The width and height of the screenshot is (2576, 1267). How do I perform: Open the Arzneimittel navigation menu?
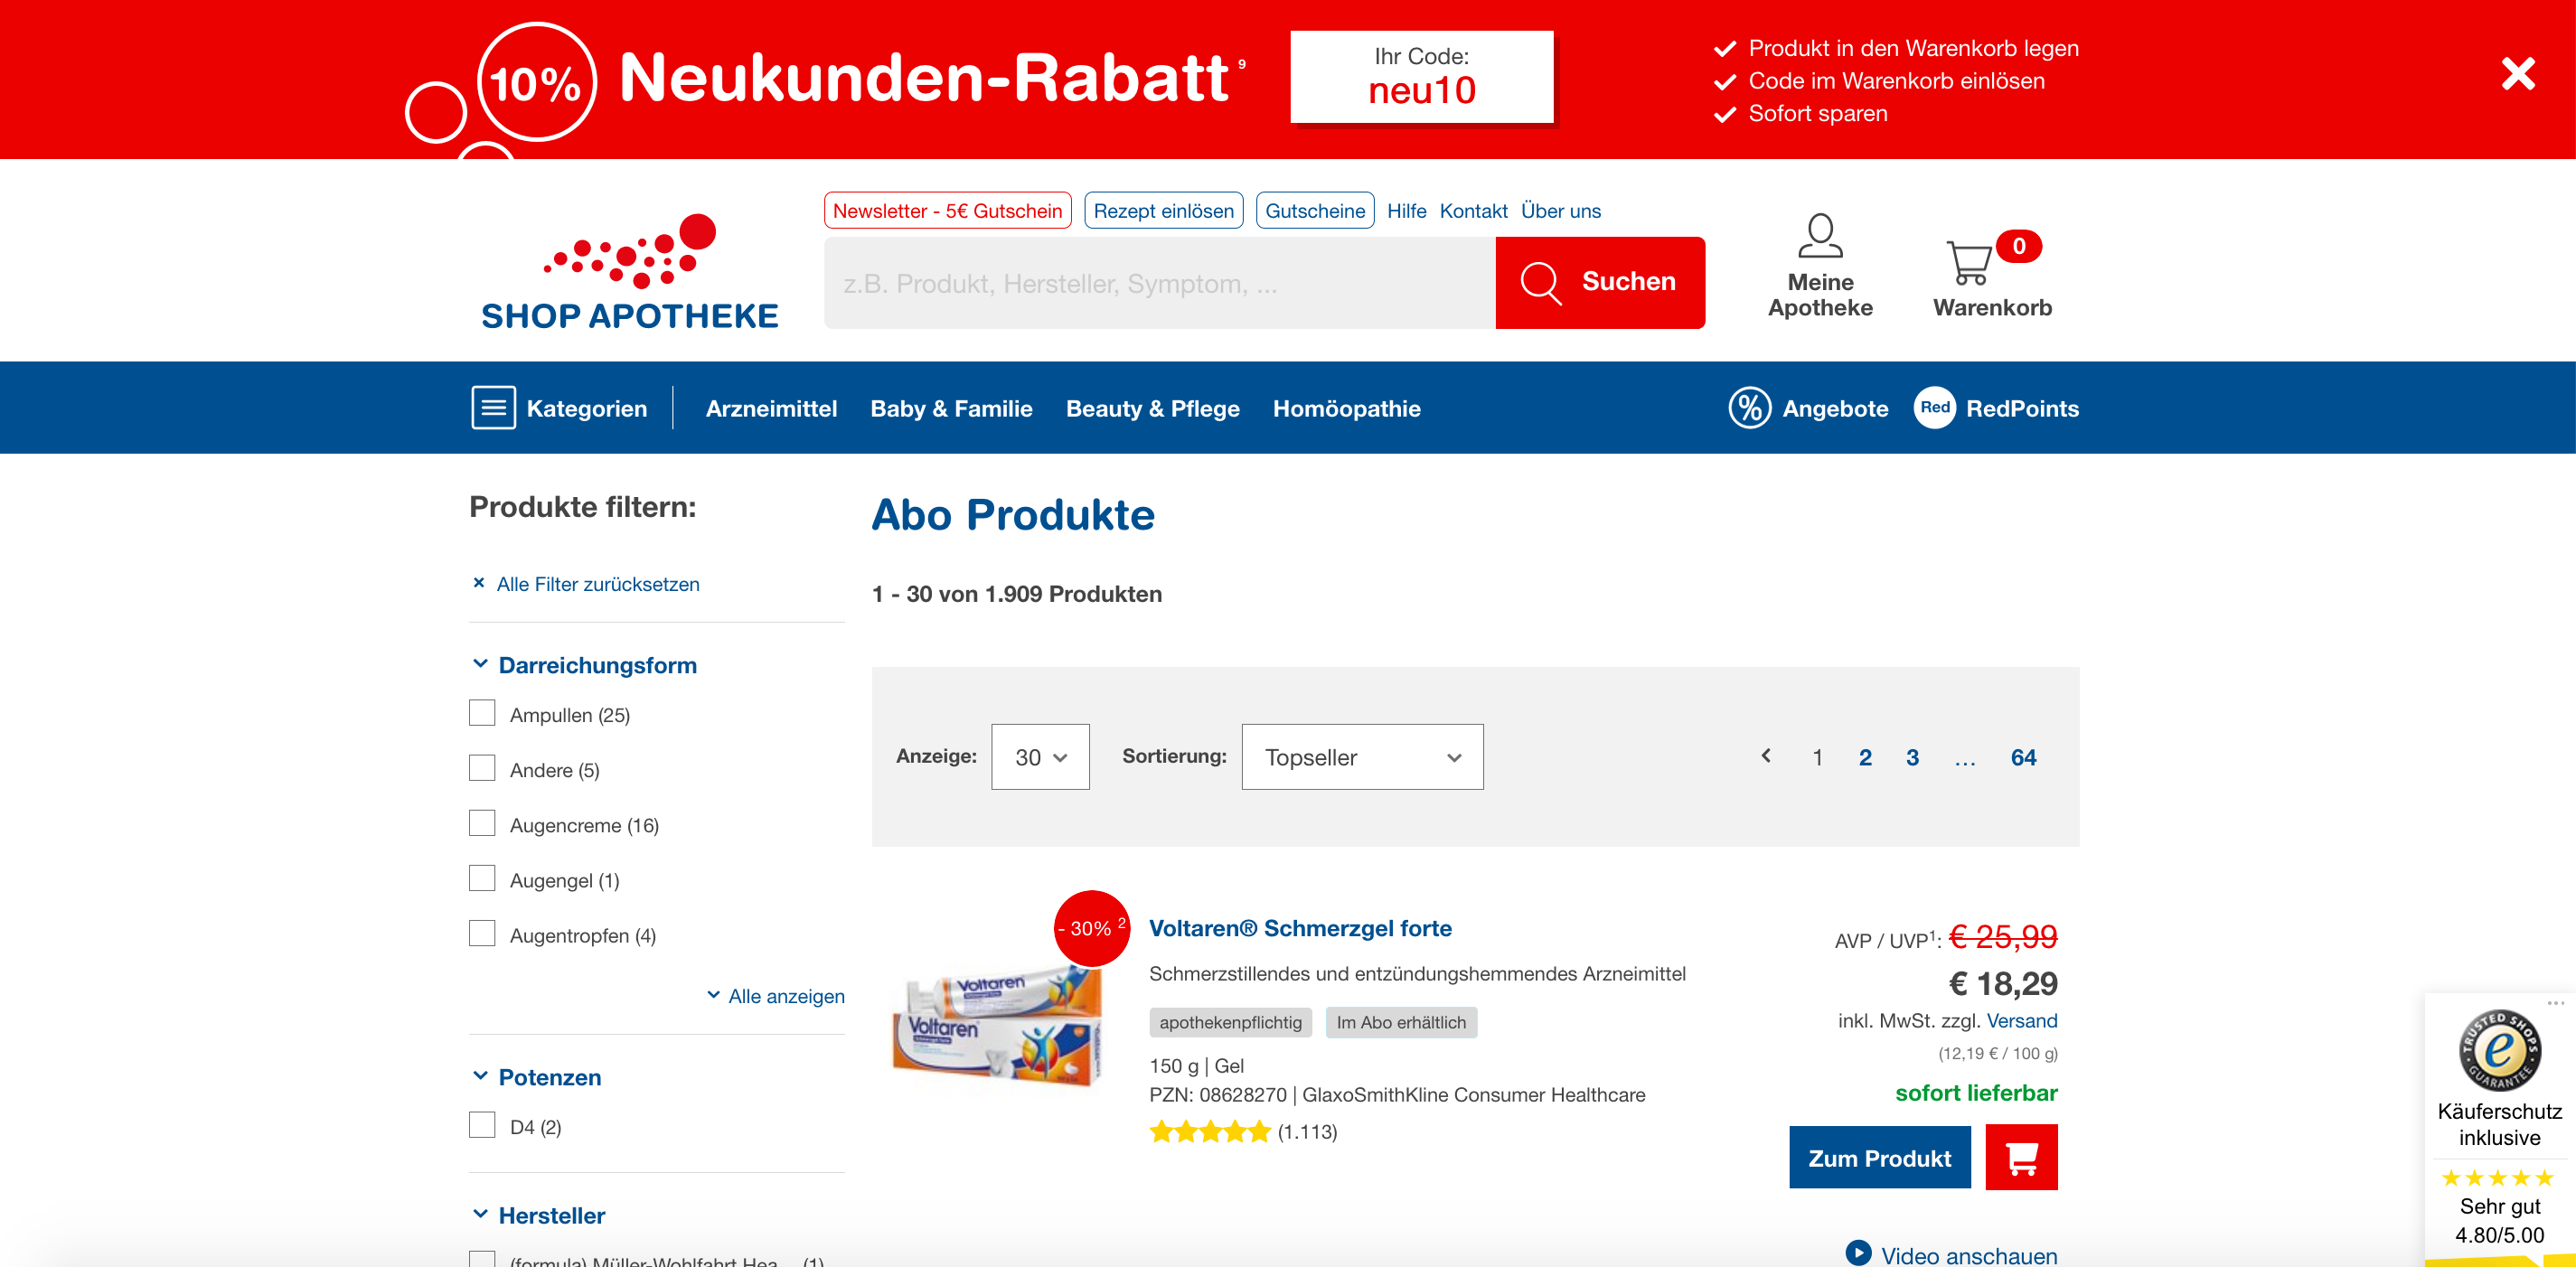(x=771, y=408)
